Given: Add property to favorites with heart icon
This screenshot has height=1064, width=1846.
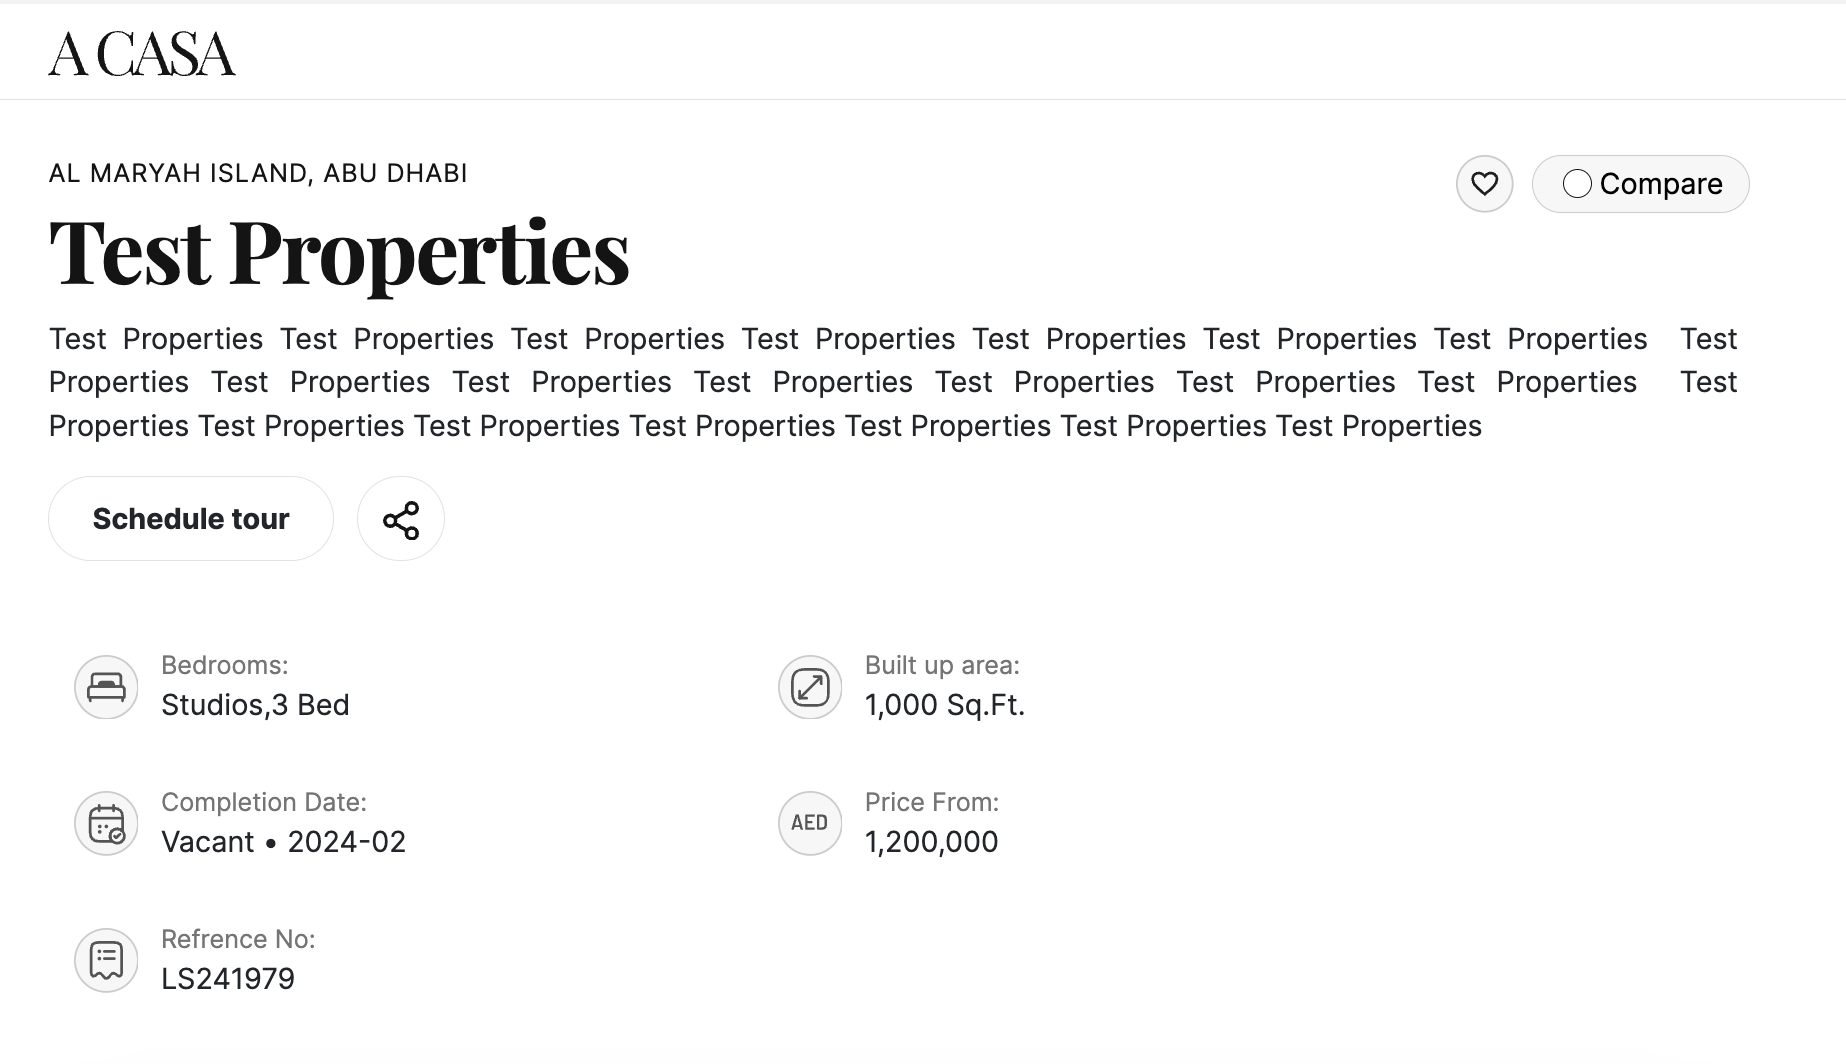Looking at the screenshot, I should [1484, 184].
